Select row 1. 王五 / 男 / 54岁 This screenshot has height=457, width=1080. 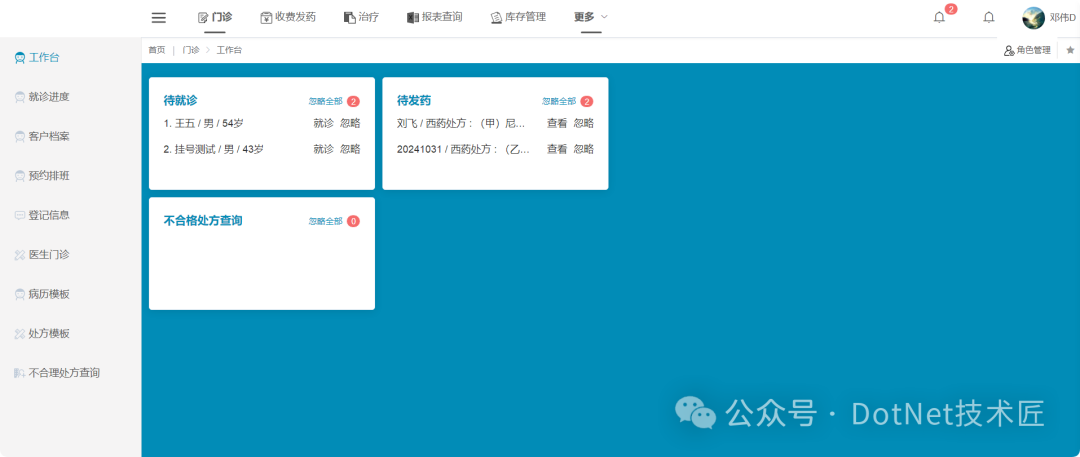203,123
